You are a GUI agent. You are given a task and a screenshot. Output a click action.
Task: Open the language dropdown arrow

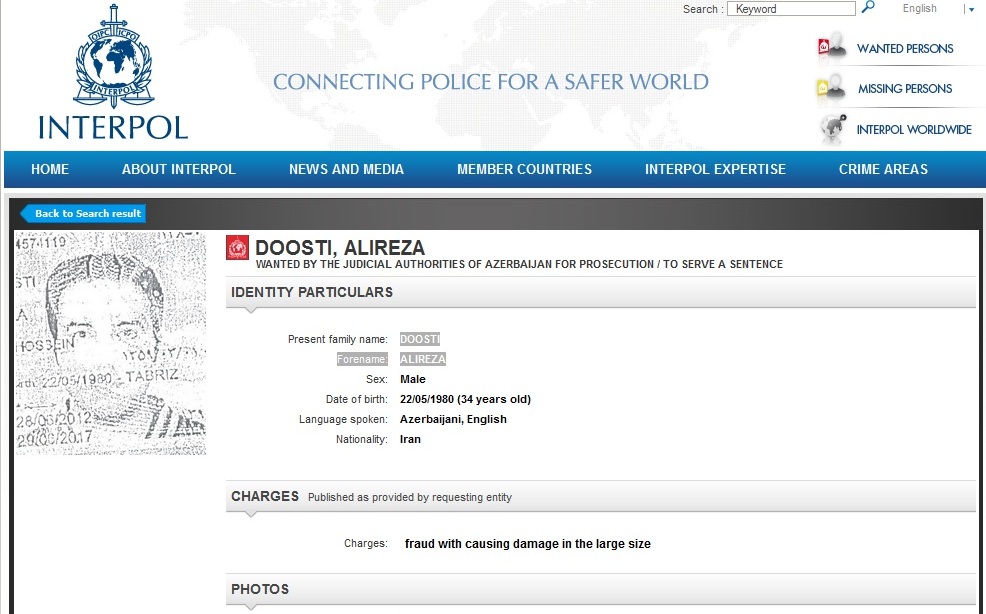(971, 9)
